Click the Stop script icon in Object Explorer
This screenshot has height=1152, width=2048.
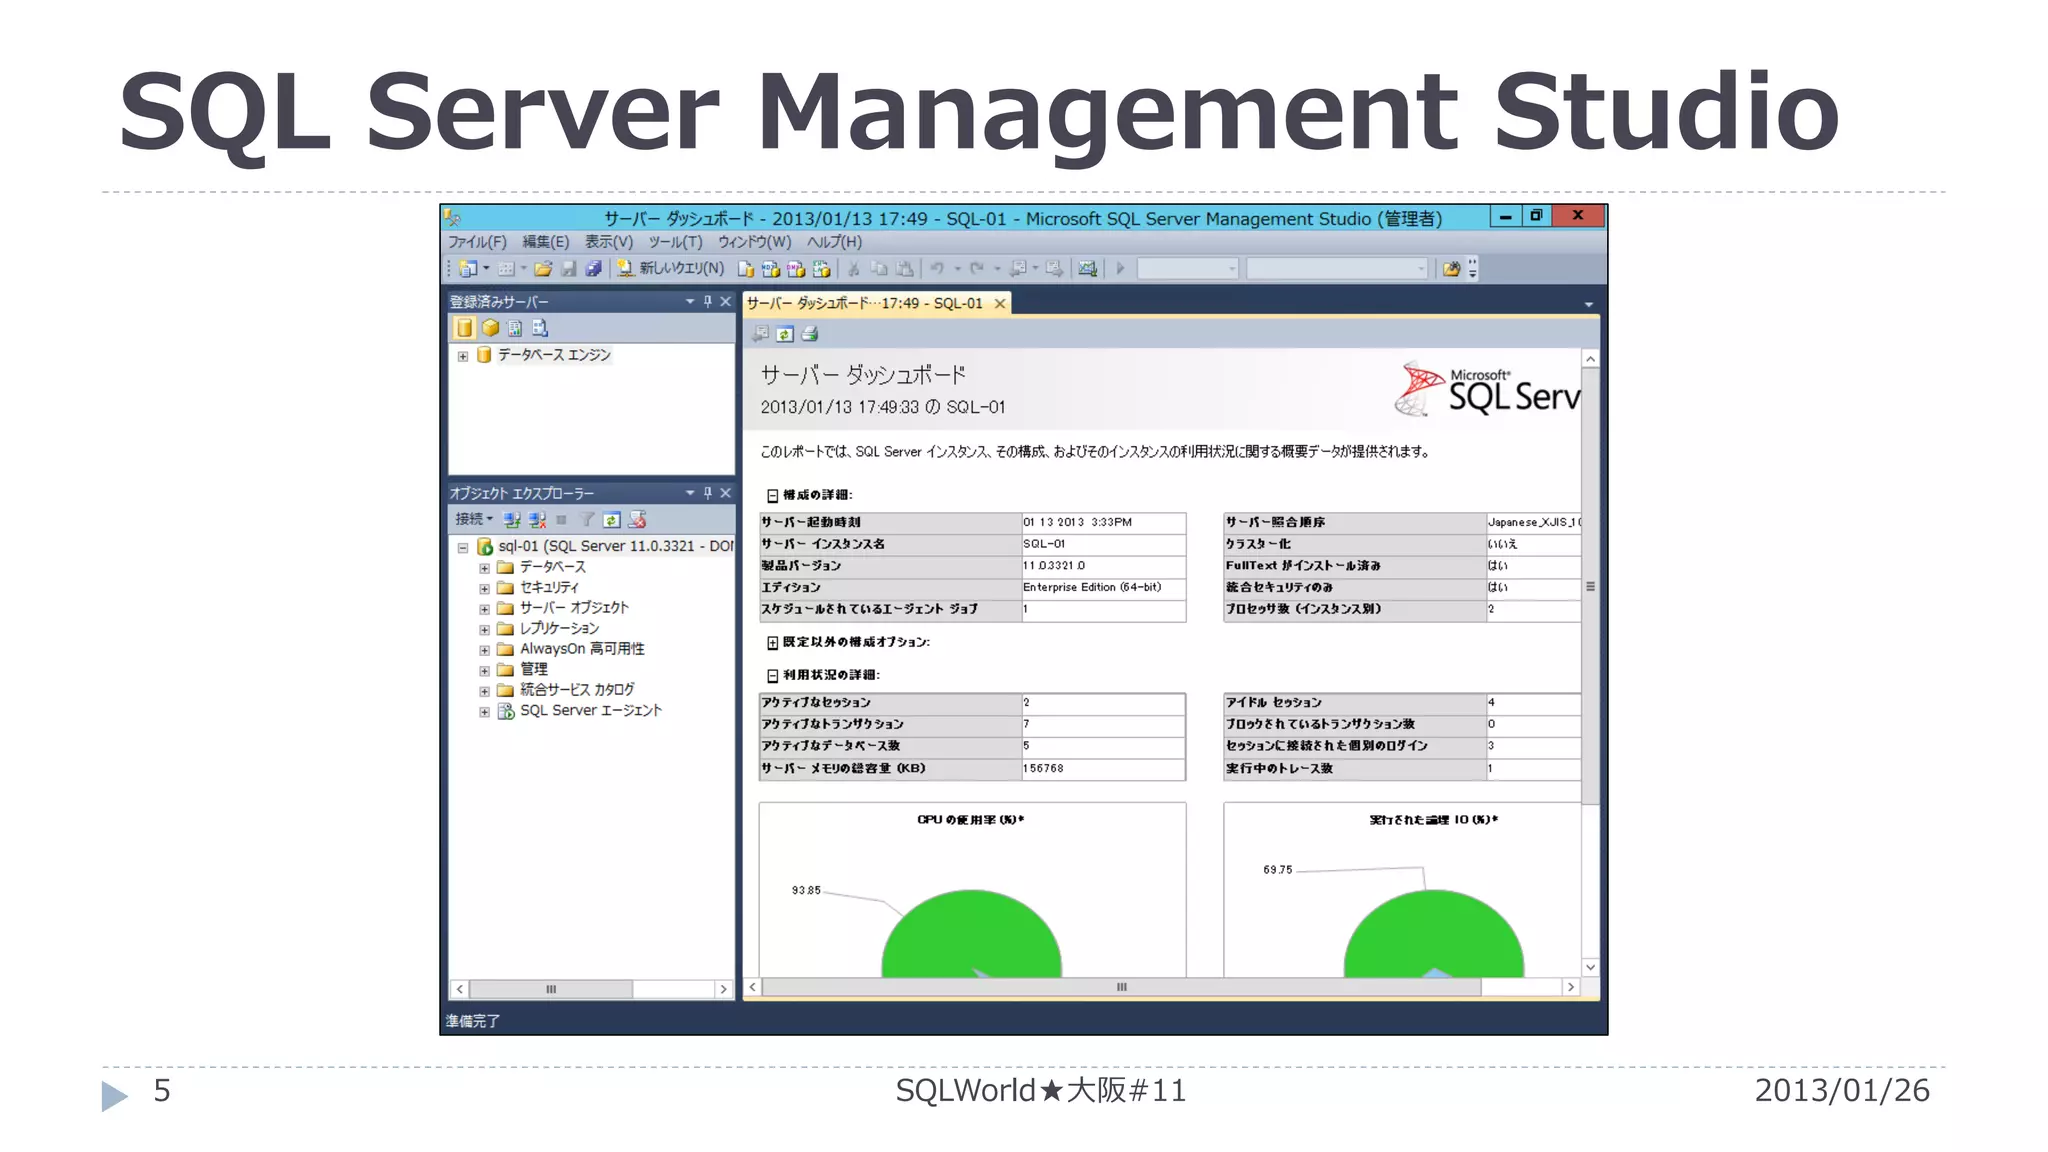637,520
